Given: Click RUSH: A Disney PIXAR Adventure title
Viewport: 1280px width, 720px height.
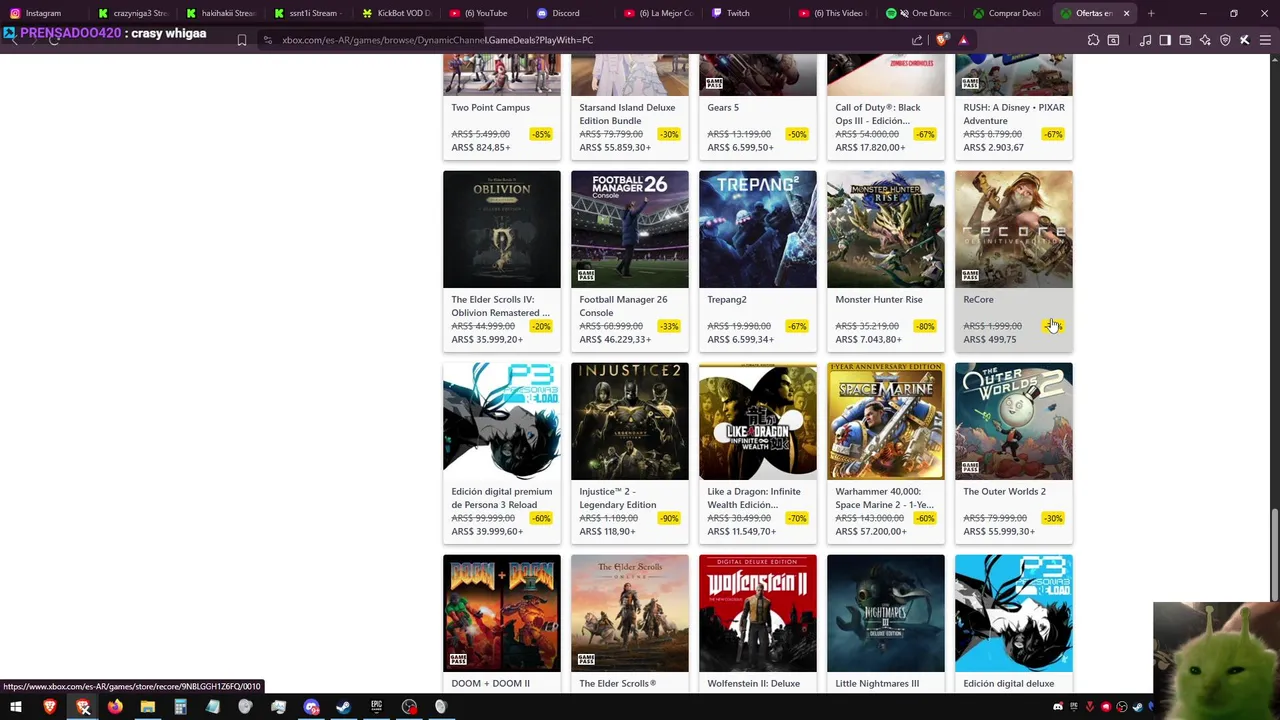Looking at the screenshot, I should [1013, 114].
